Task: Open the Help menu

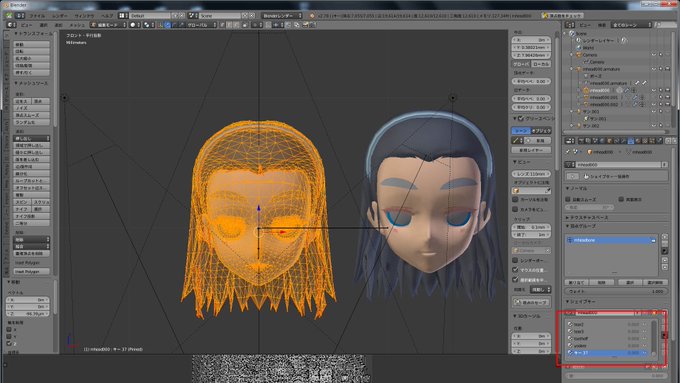Action: pos(107,16)
